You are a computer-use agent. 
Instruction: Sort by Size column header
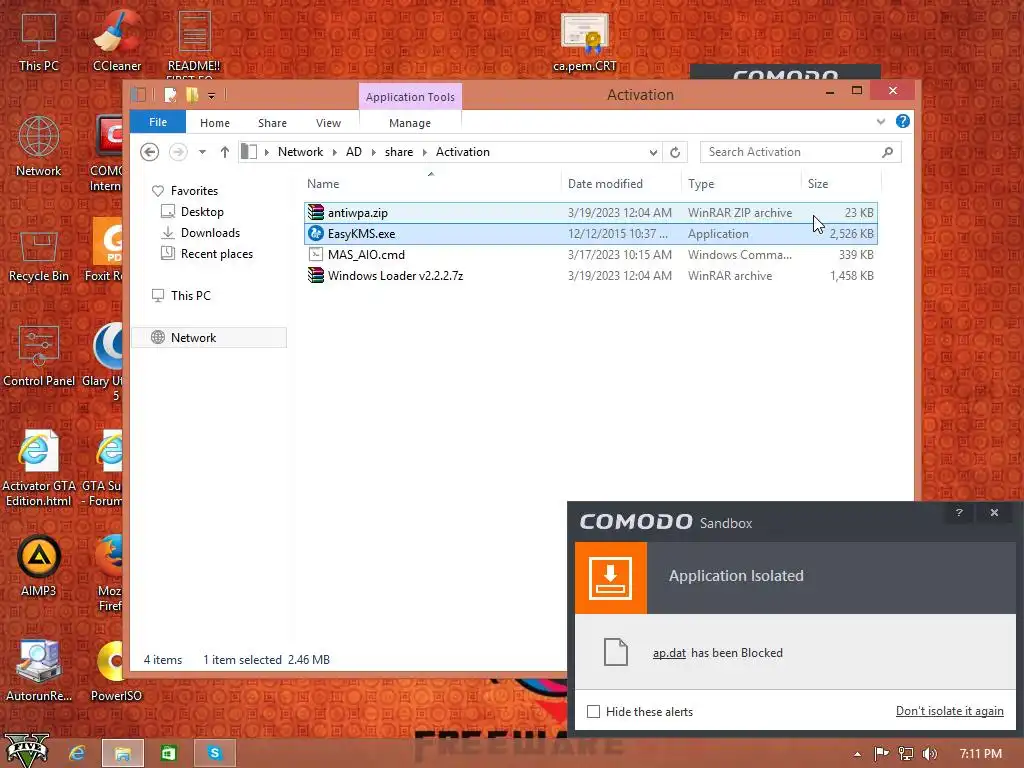pos(841,184)
